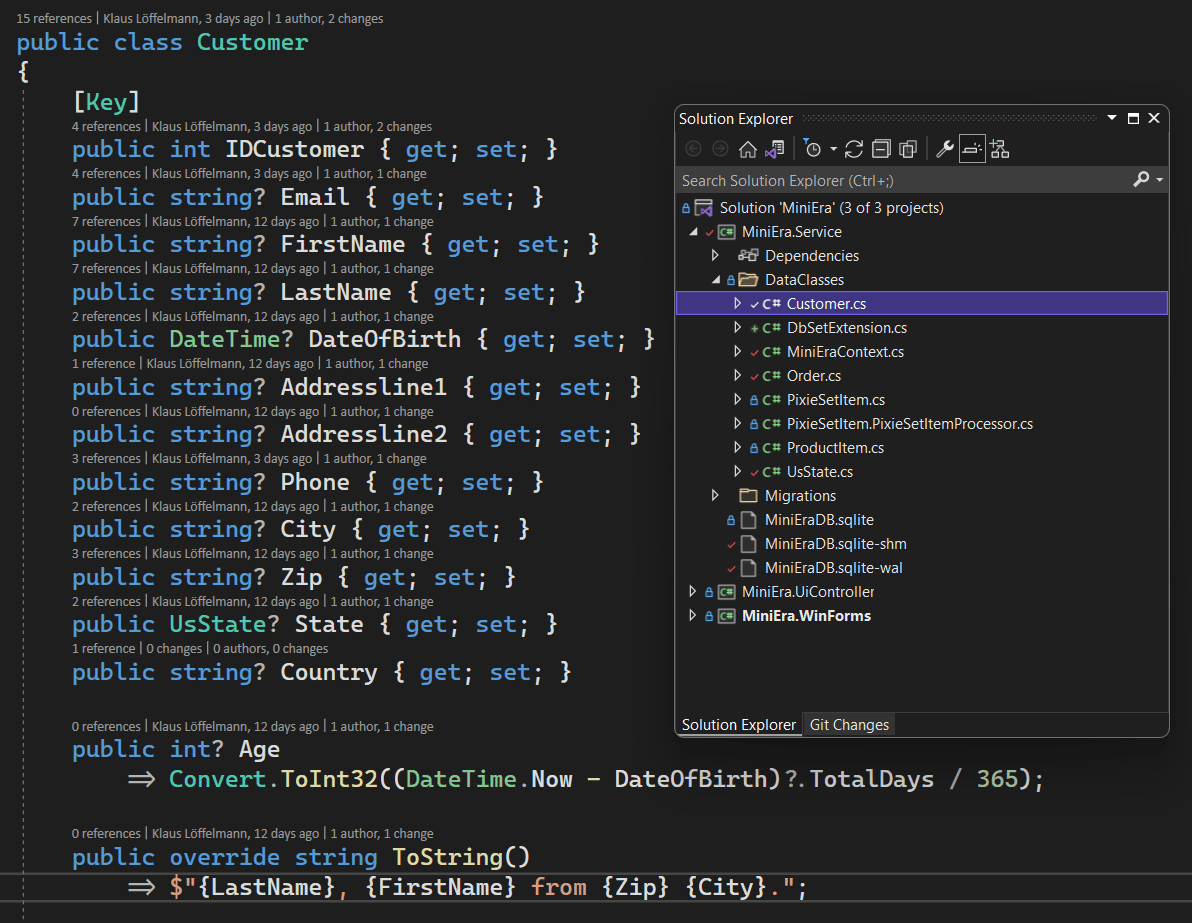Click the 15 references CodeLens link
The height and width of the screenshot is (923, 1192).
[x=48, y=18]
